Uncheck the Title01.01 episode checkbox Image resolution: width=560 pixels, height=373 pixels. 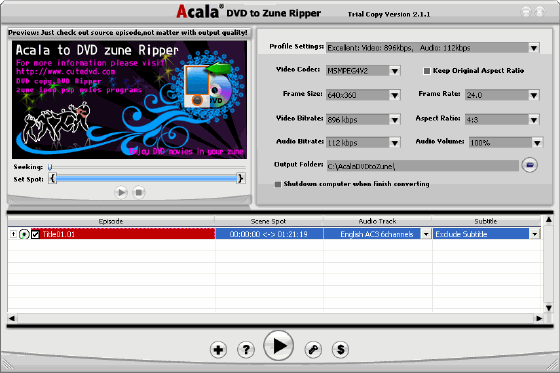(35, 234)
